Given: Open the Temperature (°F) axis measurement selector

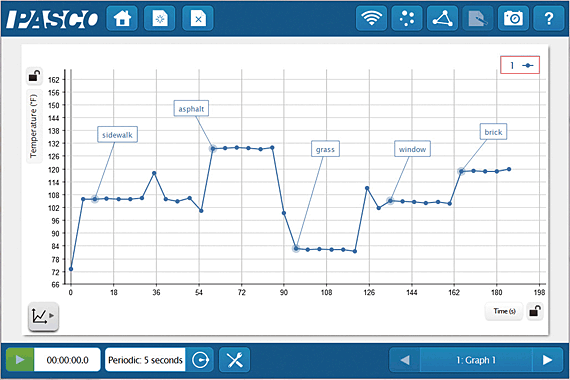Looking at the screenshot, I should [x=34, y=126].
